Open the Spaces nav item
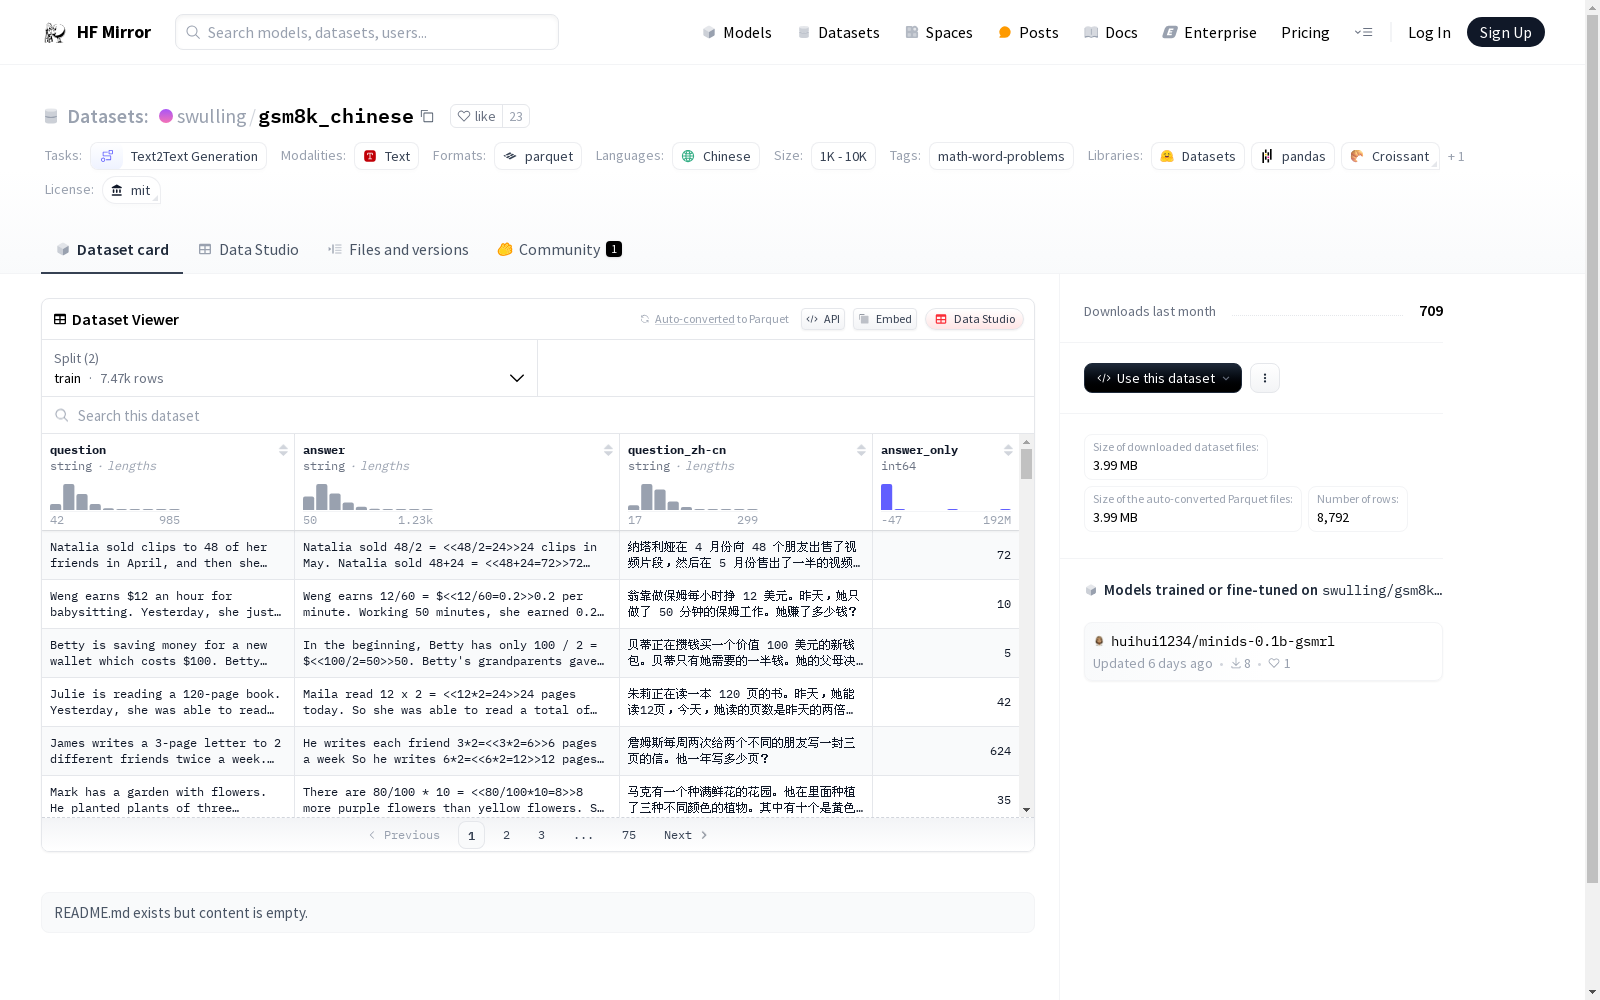The image size is (1600, 1000). [x=939, y=32]
